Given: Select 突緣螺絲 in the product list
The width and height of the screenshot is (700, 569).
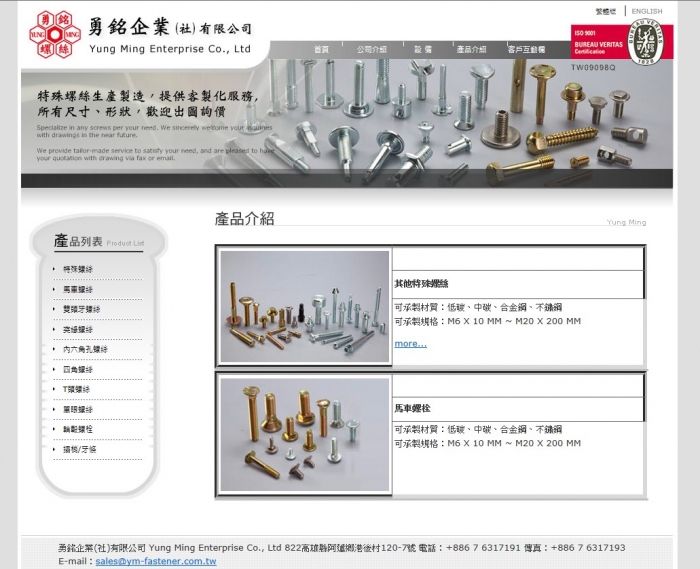Looking at the screenshot, I should coord(78,329).
